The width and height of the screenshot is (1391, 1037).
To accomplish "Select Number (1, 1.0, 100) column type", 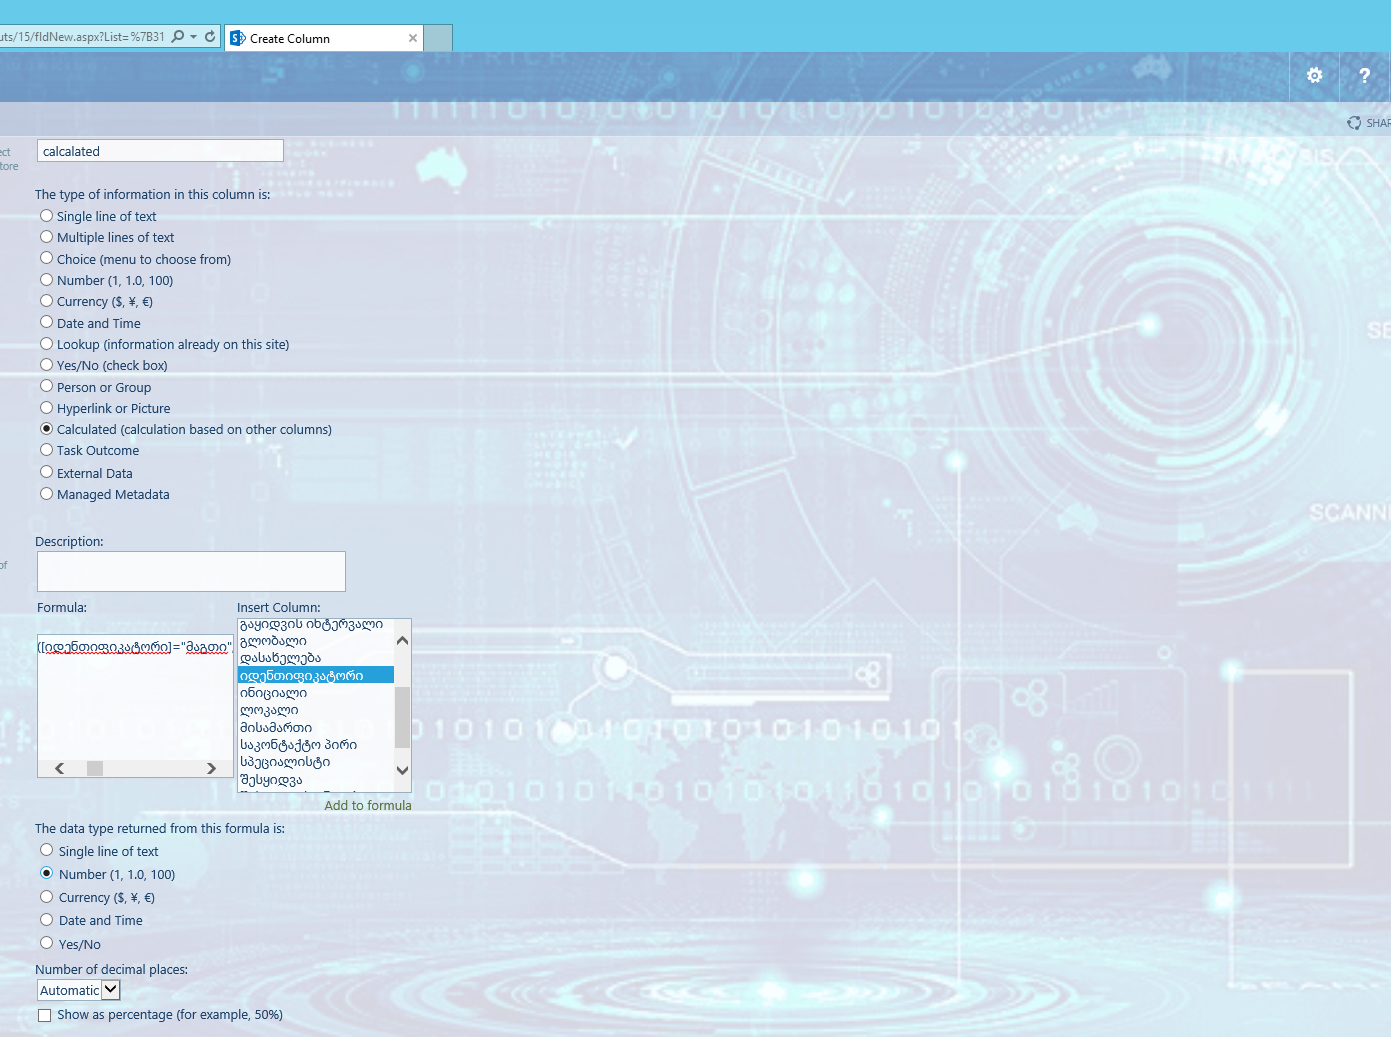I will click(46, 280).
